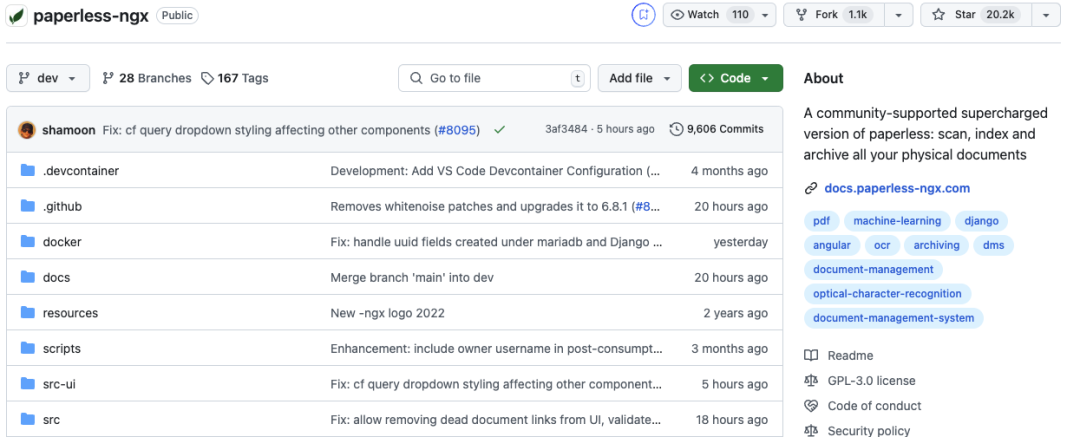Click the folder icon for src-ui
Image resolution: width=1080 pixels, height=437 pixels.
point(28,384)
